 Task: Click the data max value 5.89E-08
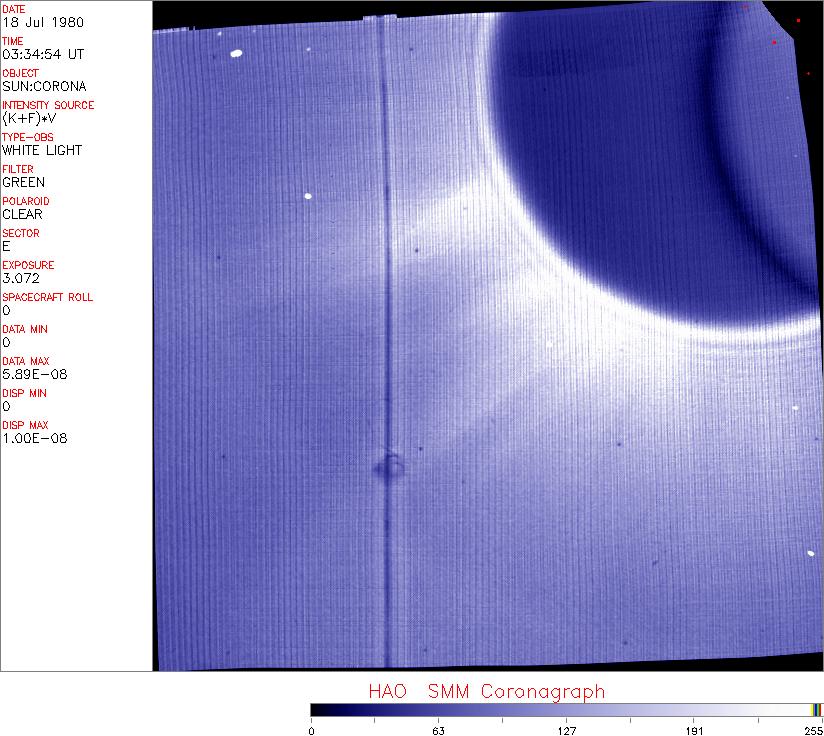pyautogui.click(x=35, y=374)
